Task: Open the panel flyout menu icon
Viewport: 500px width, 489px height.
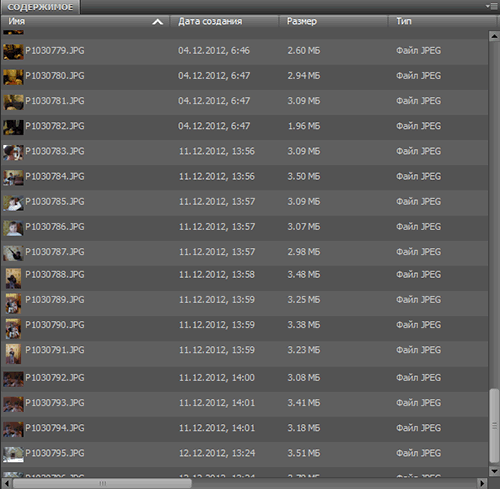Action: (491, 6)
